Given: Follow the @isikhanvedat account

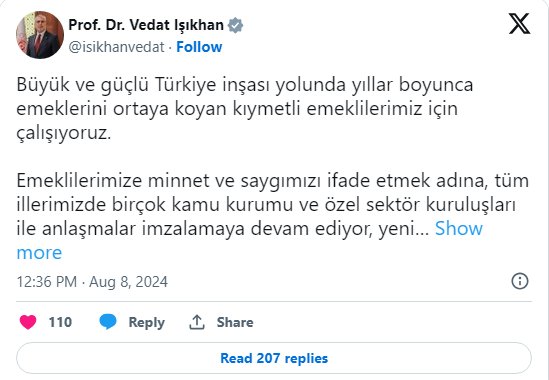Looking at the screenshot, I should pos(199,47).
